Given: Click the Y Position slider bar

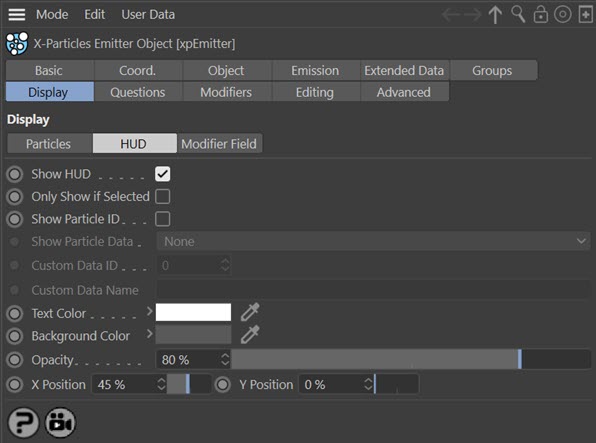Looking at the screenshot, I should click(396, 384).
